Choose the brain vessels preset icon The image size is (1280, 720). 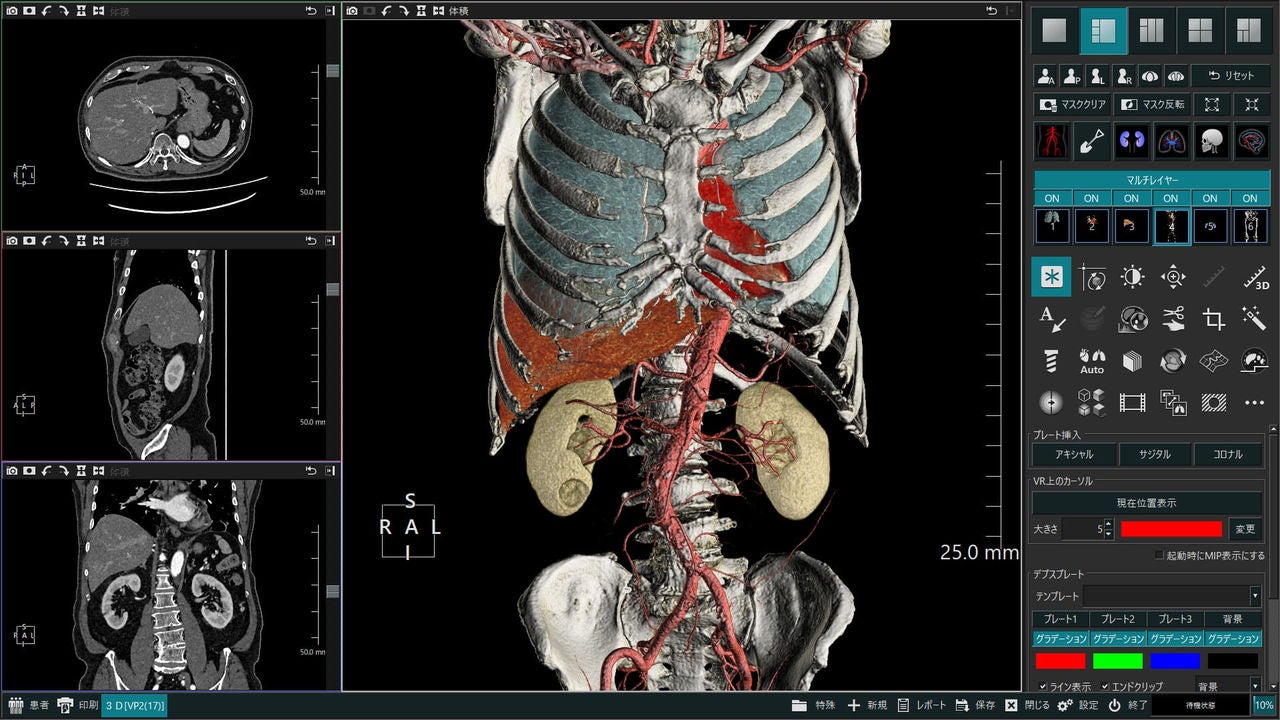(x=1252, y=141)
